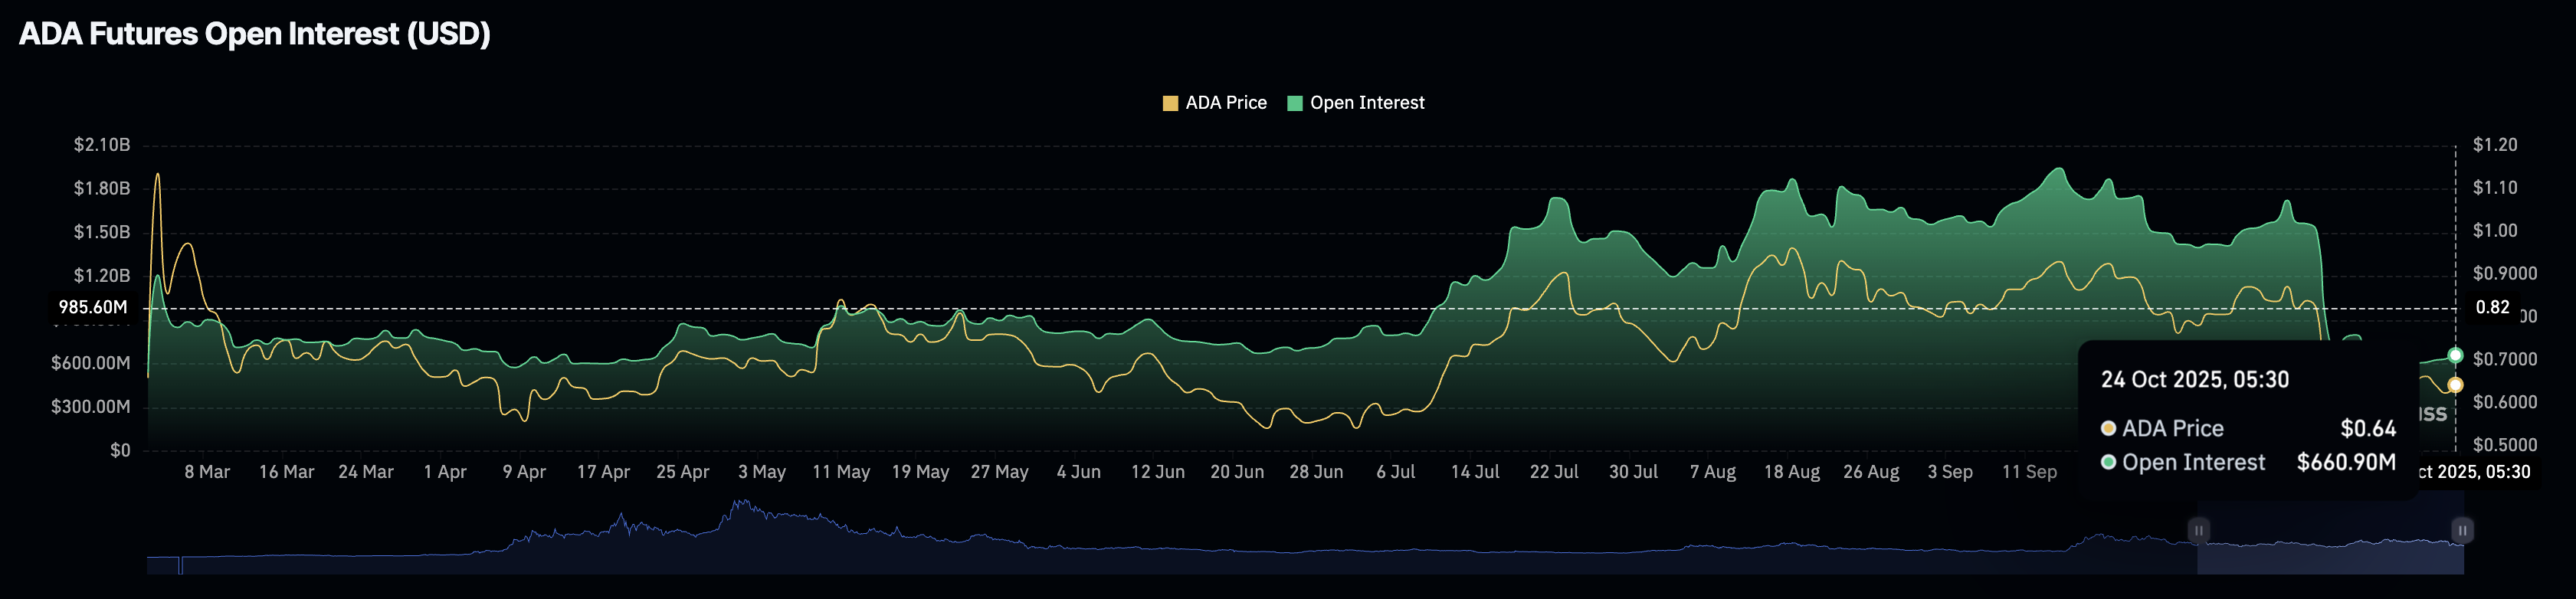Click the $660.90M value in the tooltip
This screenshot has height=599, width=2576.
[2345, 462]
